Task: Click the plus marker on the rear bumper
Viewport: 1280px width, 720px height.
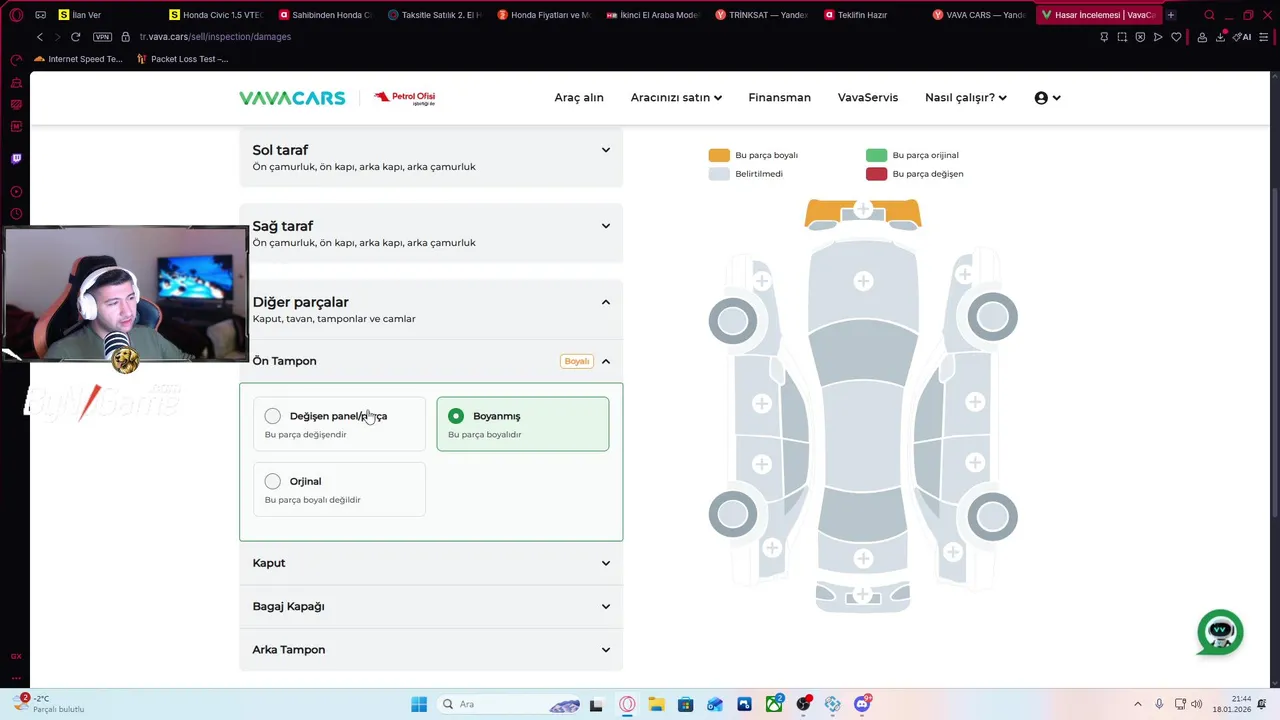Action: [x=862, y=596]
